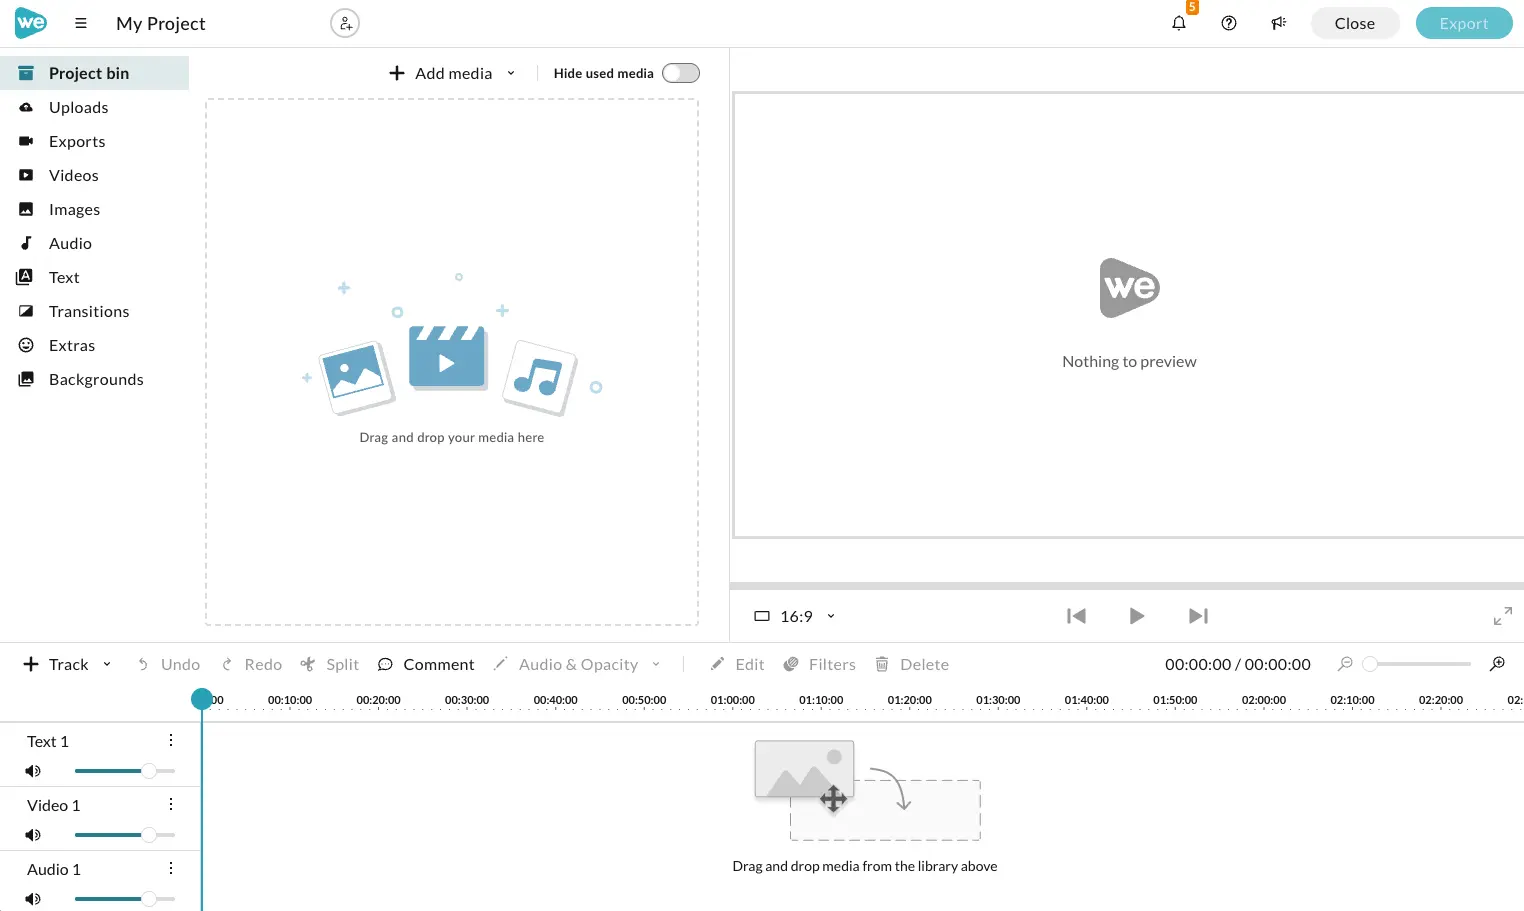The image size is (1524, 911).
Task: Open the announcements megaphone icon
Action: (x=1279, y=23)
